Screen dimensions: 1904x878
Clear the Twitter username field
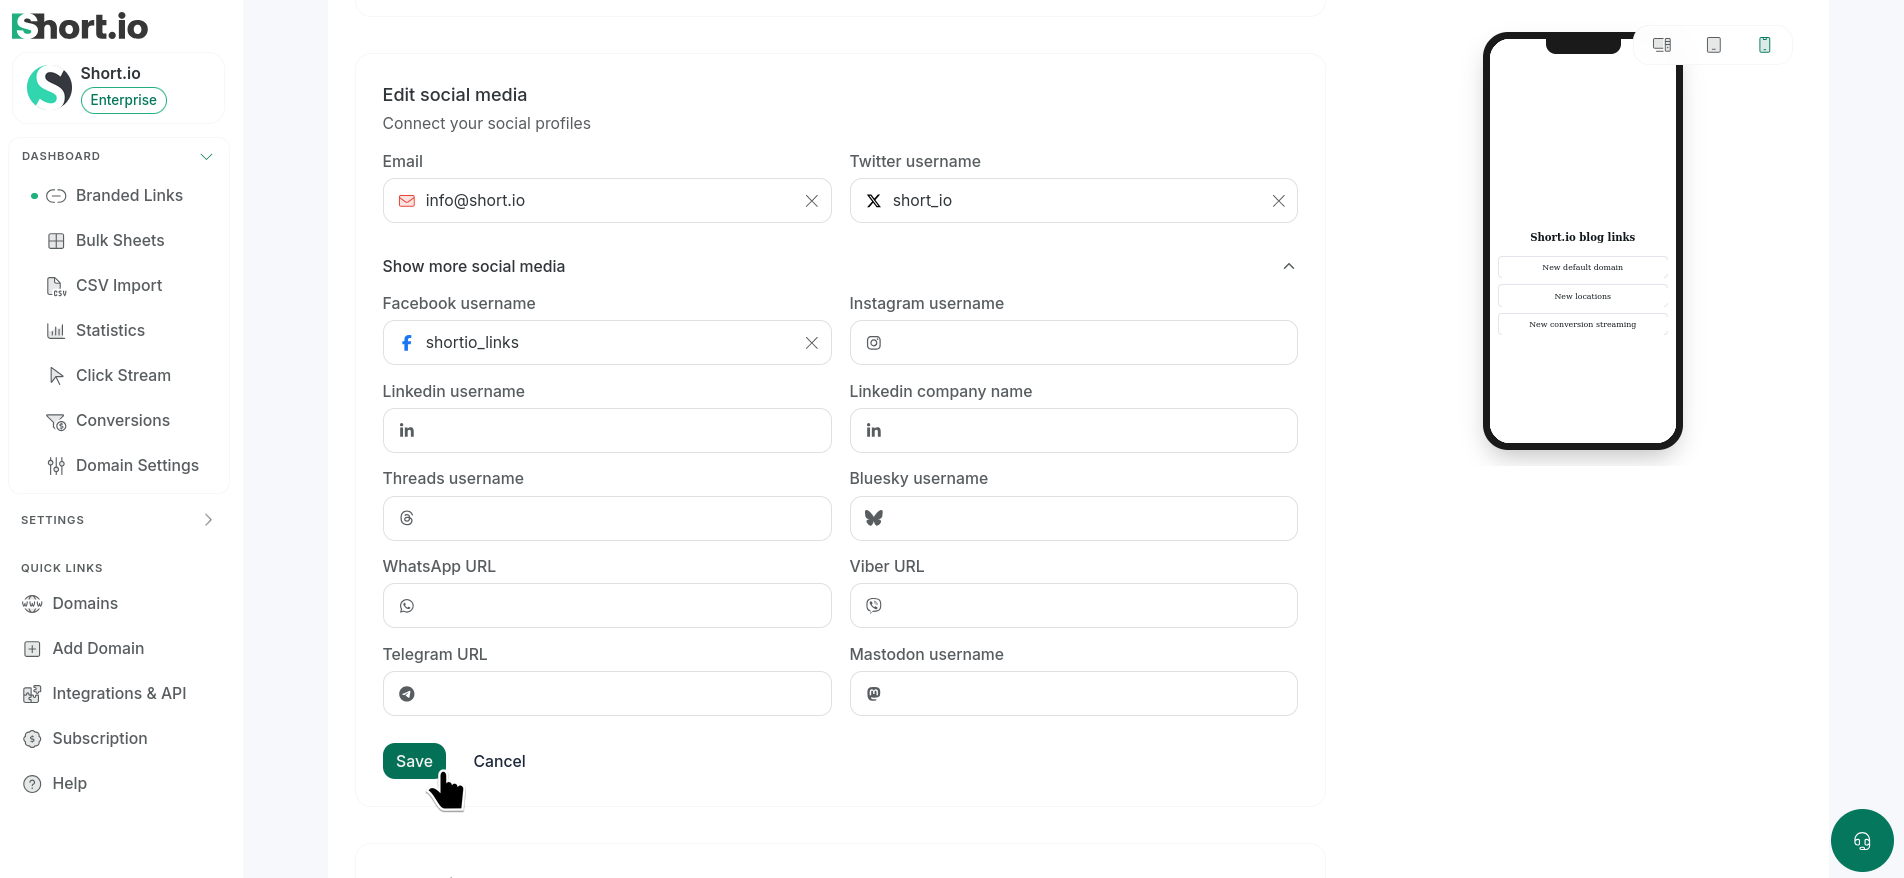[x=1279, y=201]
